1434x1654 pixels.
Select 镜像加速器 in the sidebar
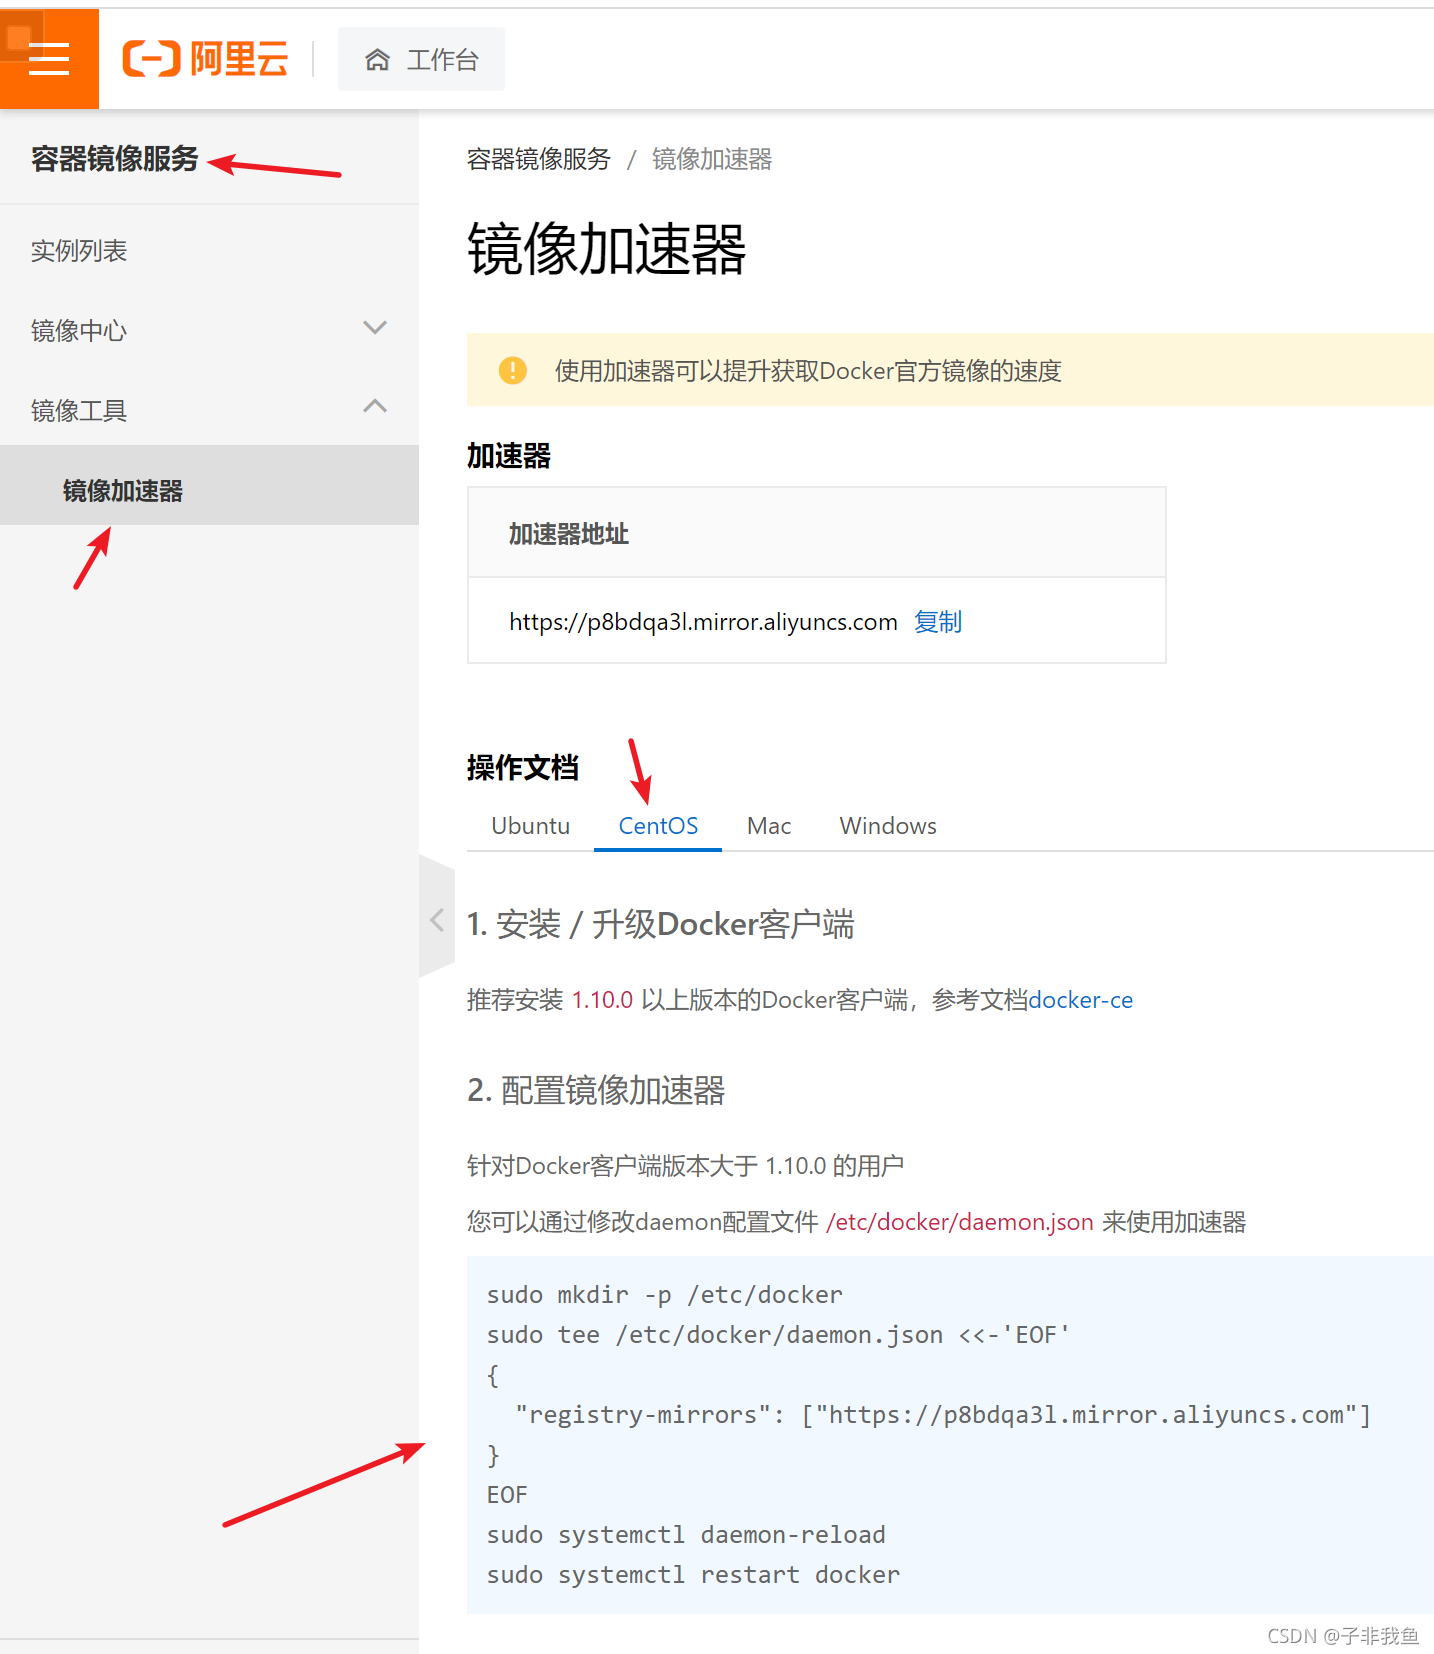coord(209,485)
